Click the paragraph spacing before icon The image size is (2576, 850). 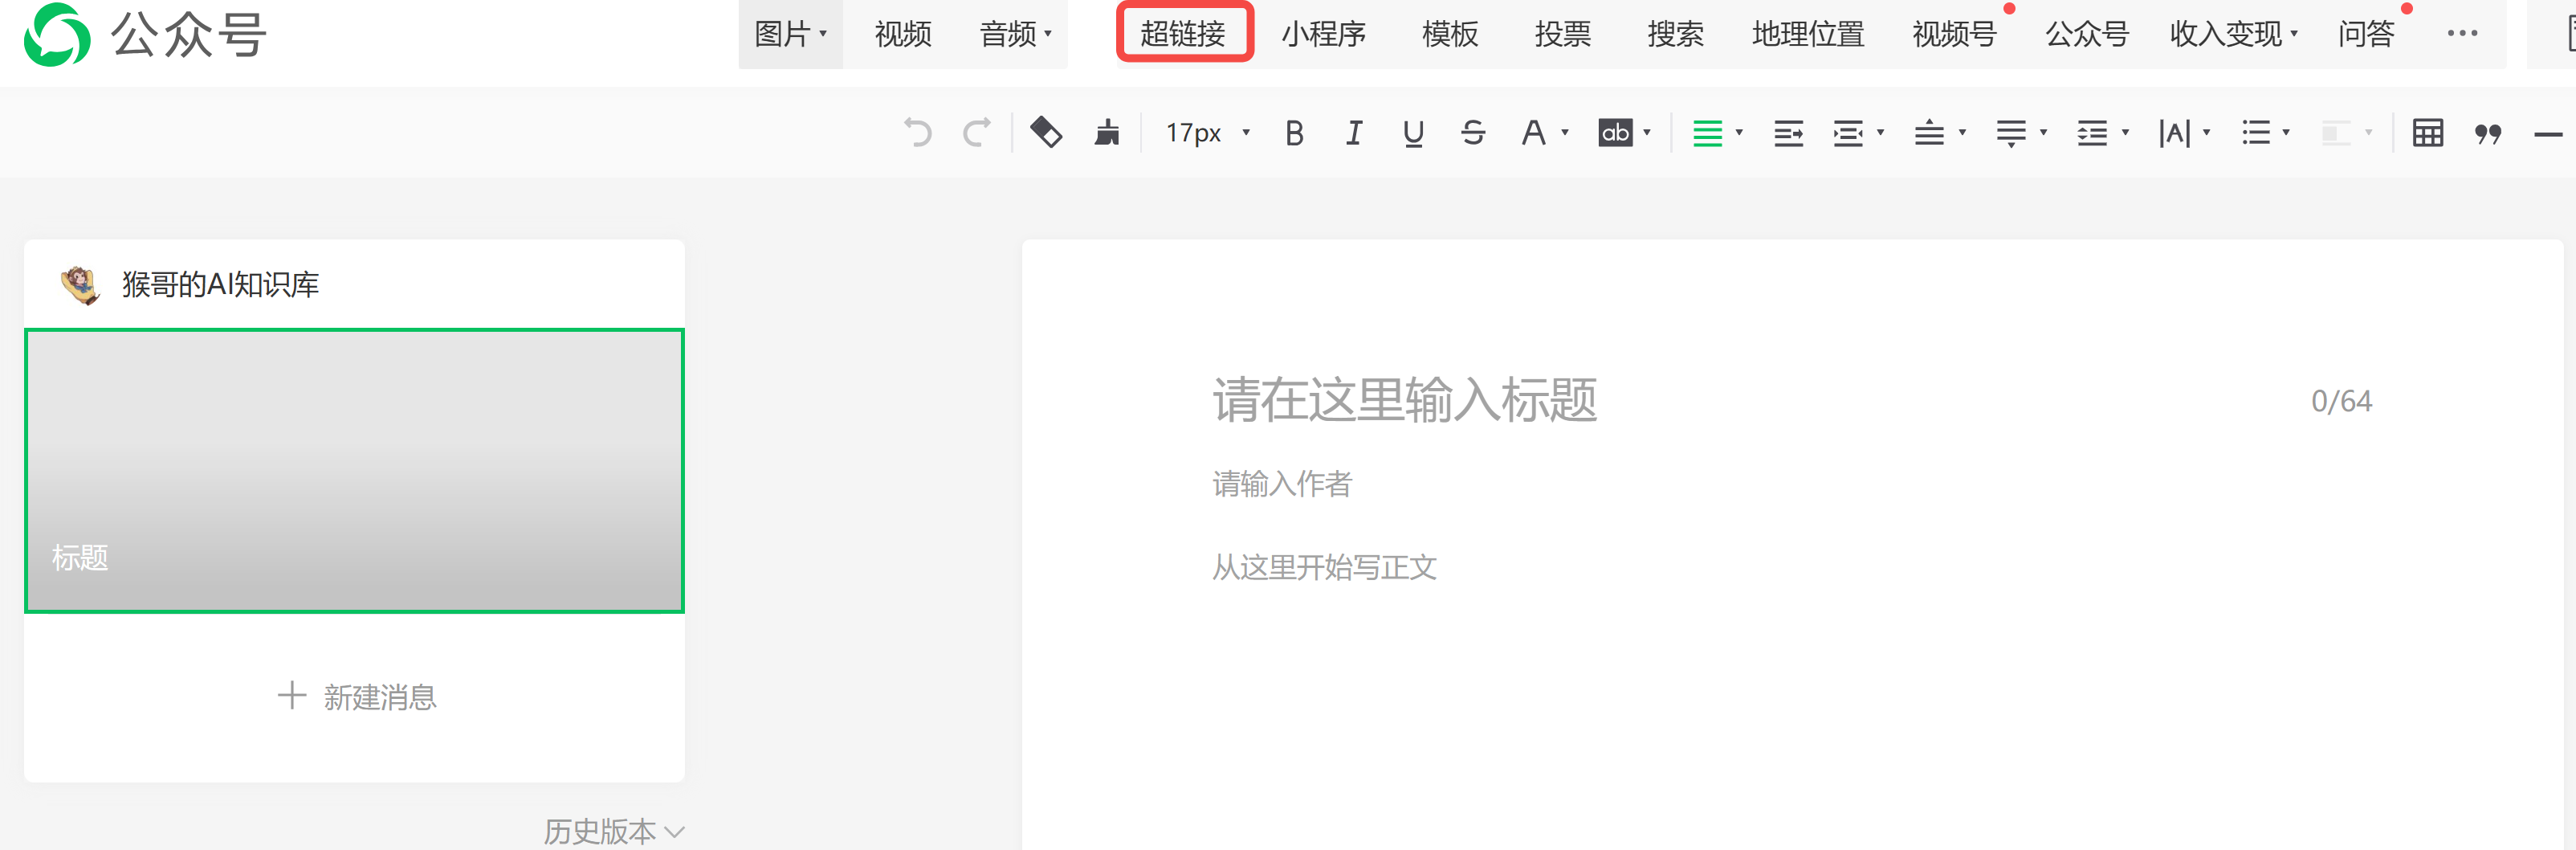pyautogui.click(x=1929, y=133)
